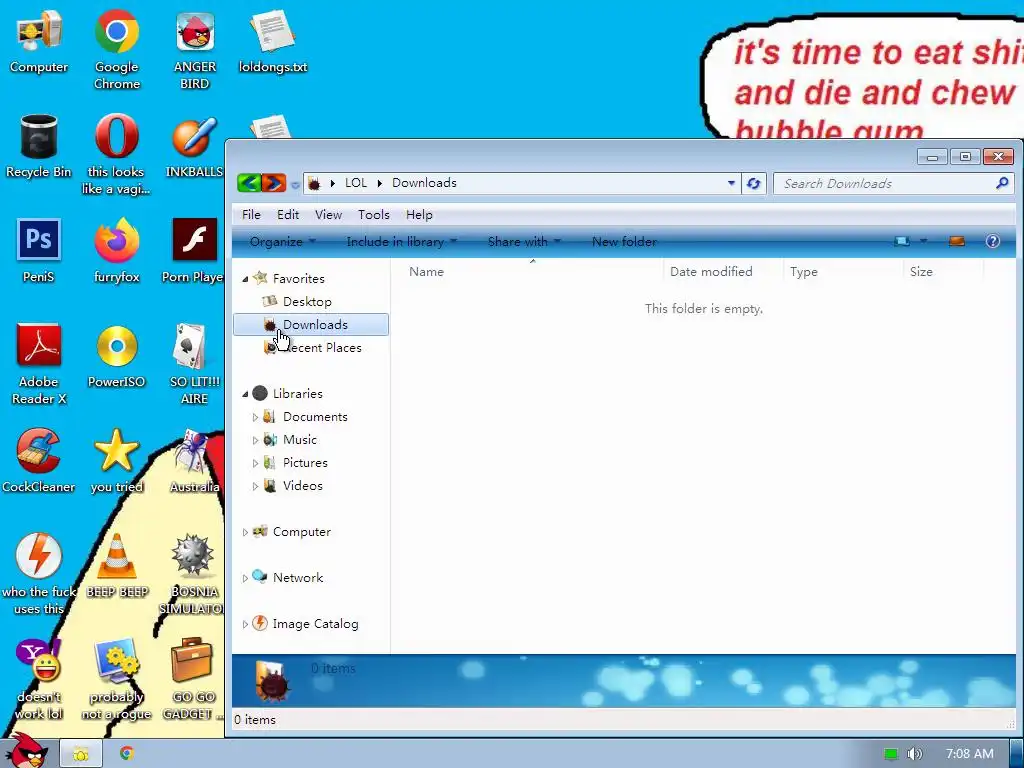Screen dimensions: 1024x768
Task: Select the orange lightning bolt desktop icon
Action: tap(39, 575)
